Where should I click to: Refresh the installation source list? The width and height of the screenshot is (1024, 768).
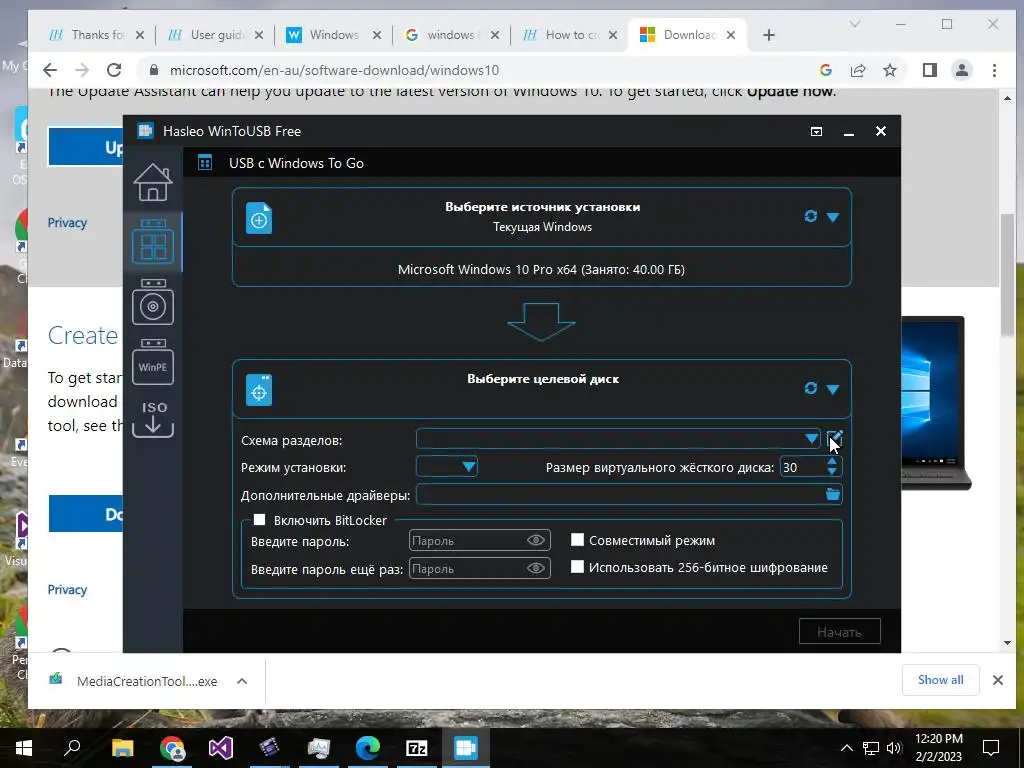pyautogui.click(x=810, y=216)
